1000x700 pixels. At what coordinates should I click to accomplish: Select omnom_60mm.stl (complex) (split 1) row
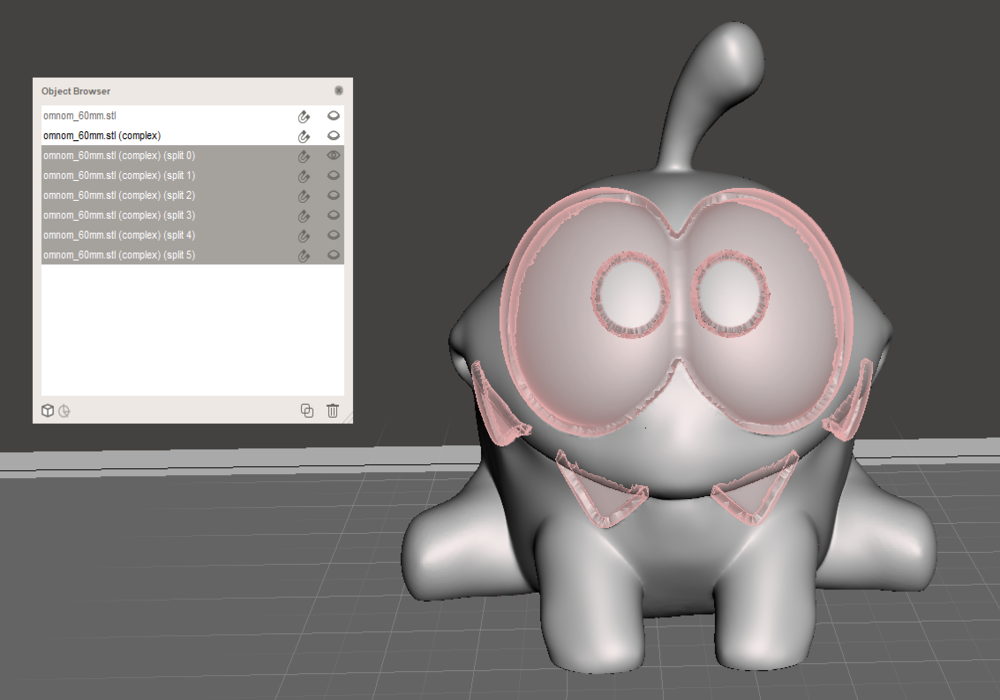tap(193, 175)
